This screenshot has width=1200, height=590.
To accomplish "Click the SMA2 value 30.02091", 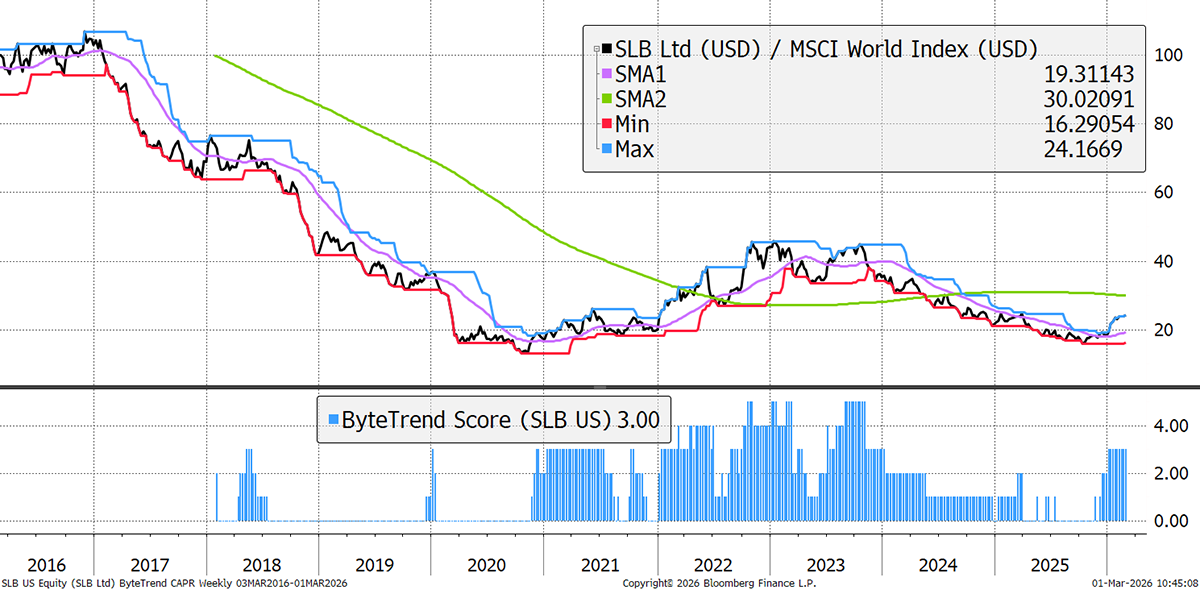I will tap(1087, 99).
